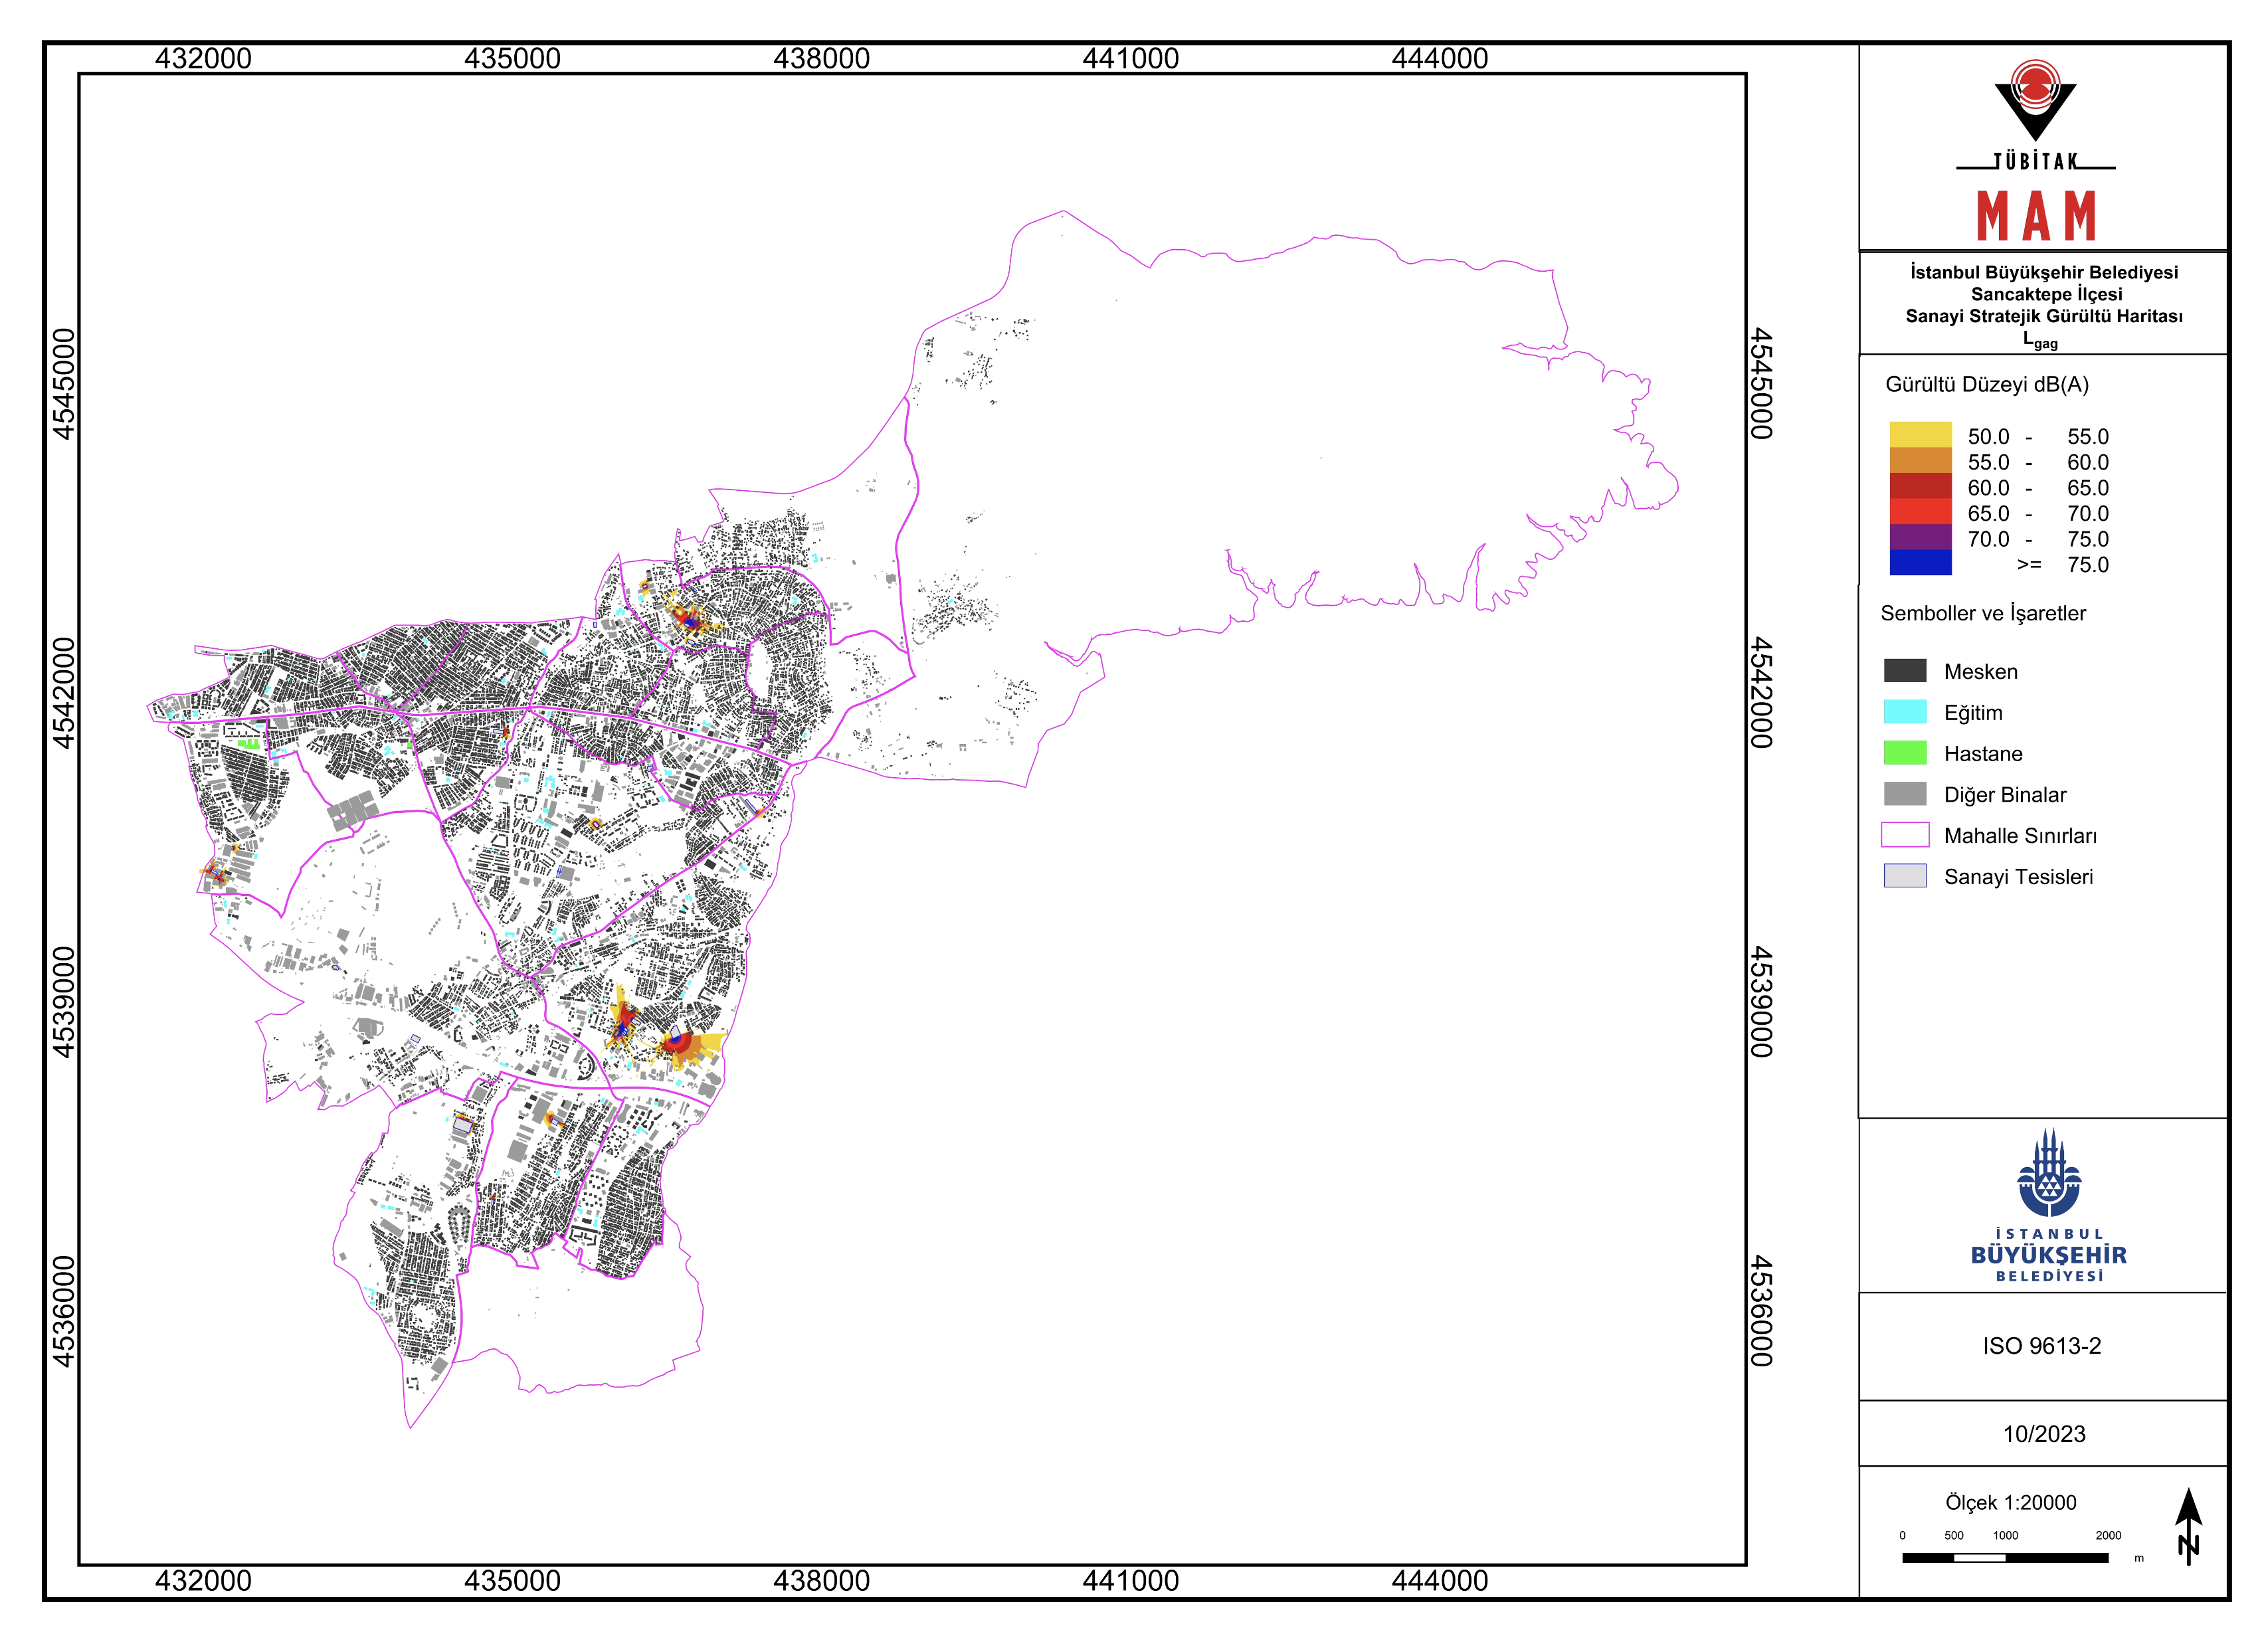
Task: Click the '2000' scale bar label
Action: (x=2108, y=1535)
